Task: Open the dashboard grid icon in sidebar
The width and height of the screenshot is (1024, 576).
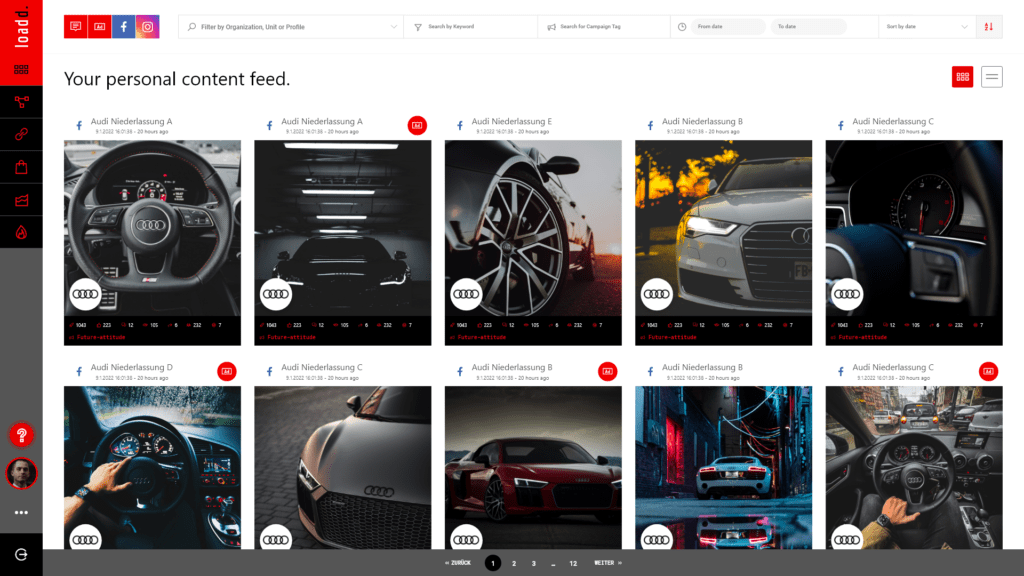Action: tap(21, 69)
